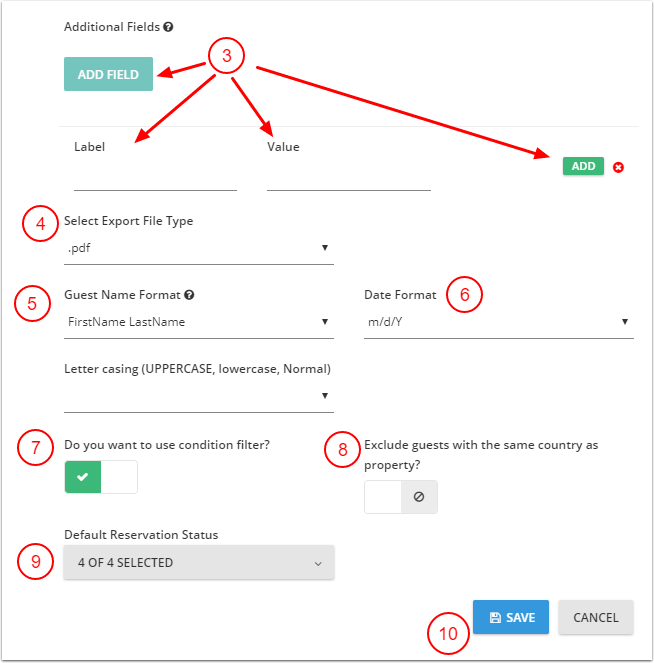654x663 pixels.
Task: Click the Guest Name Format help icon
Action: click(189, 295)
